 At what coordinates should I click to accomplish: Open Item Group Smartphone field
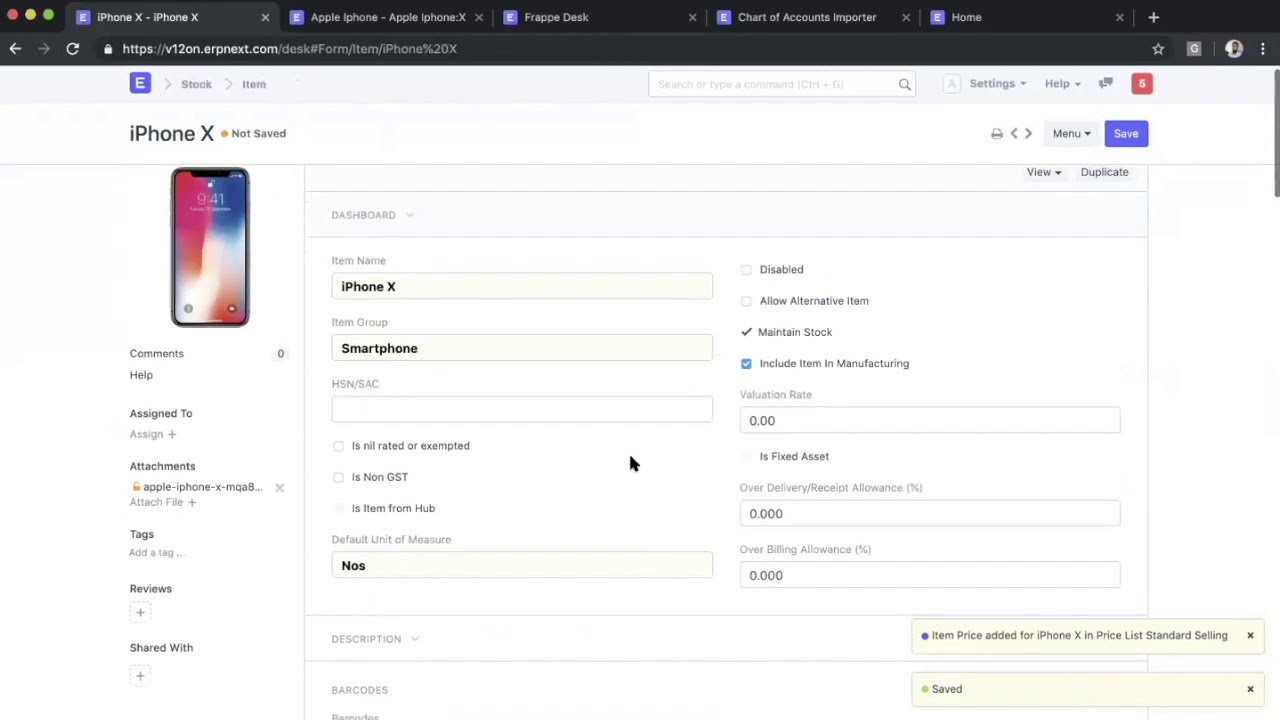pos(522,348)
